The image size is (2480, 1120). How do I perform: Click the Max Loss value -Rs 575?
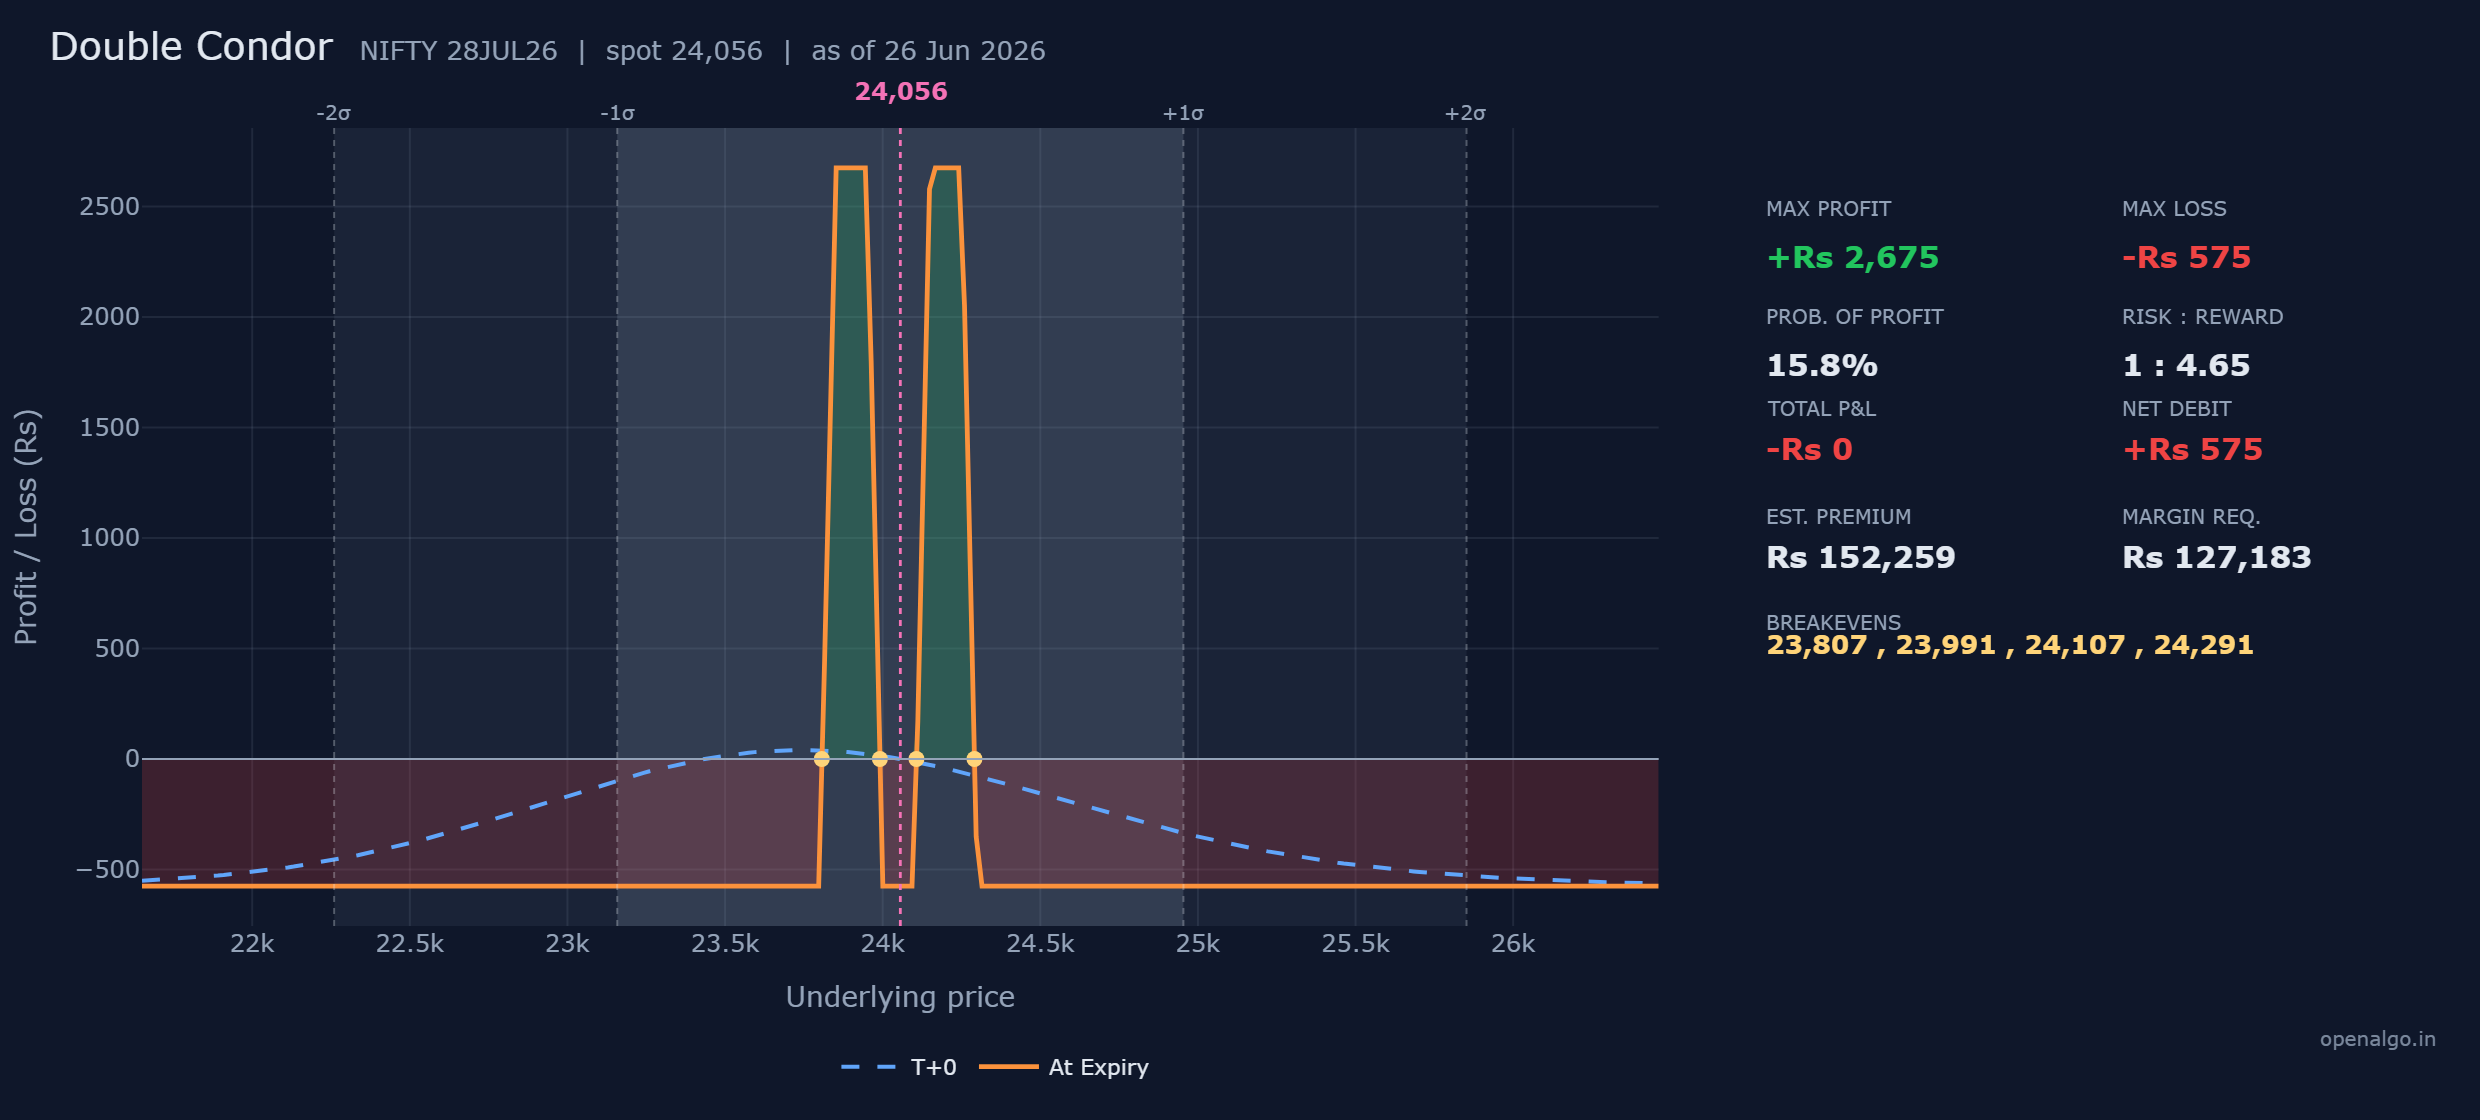(2186, 257)
